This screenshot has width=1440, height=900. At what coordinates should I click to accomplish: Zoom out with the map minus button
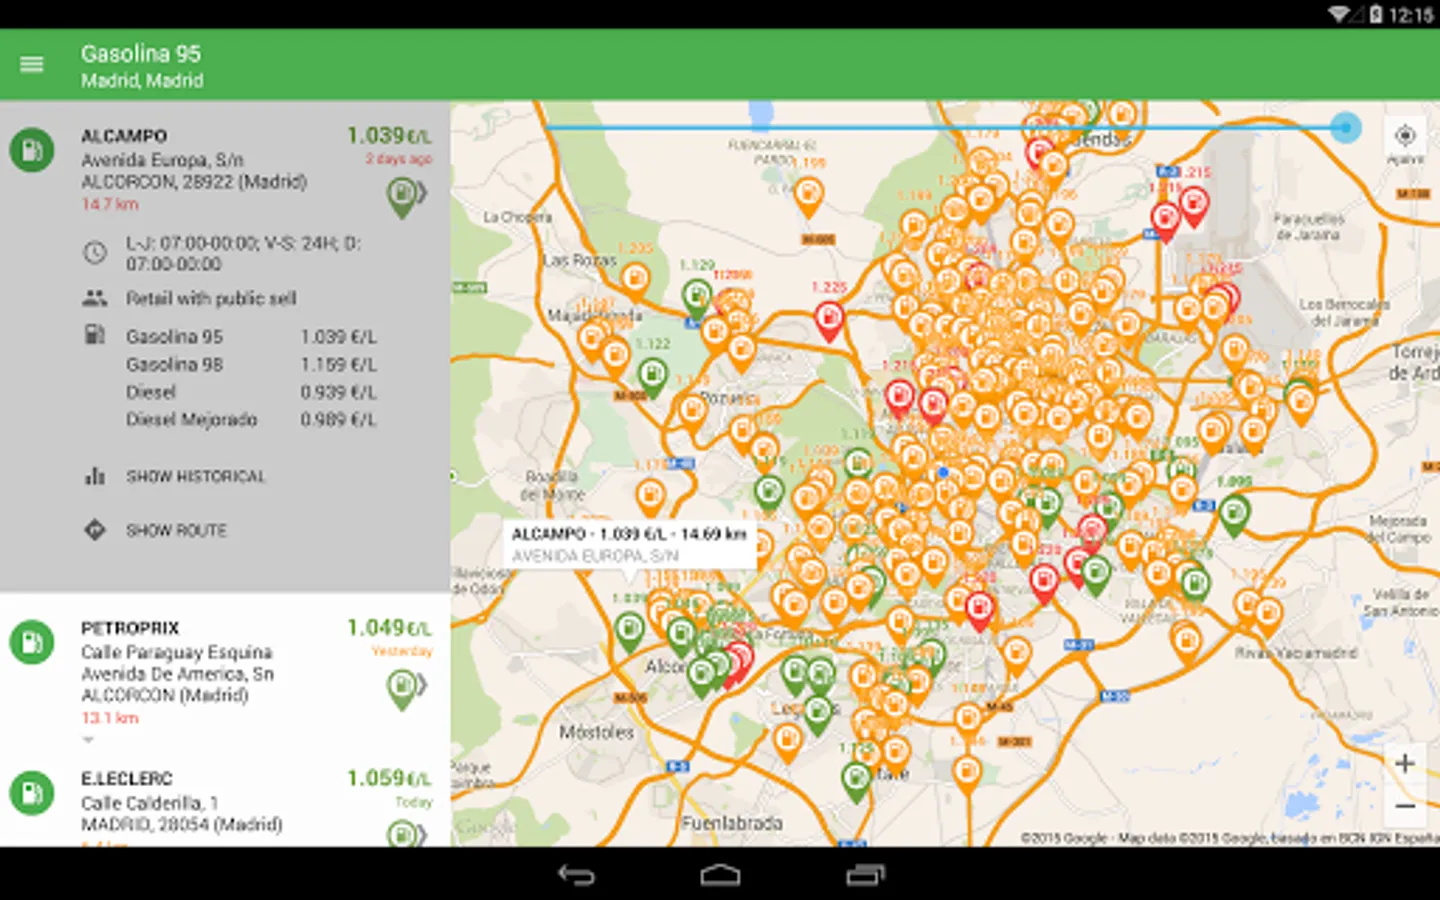tap(1405, 806)
